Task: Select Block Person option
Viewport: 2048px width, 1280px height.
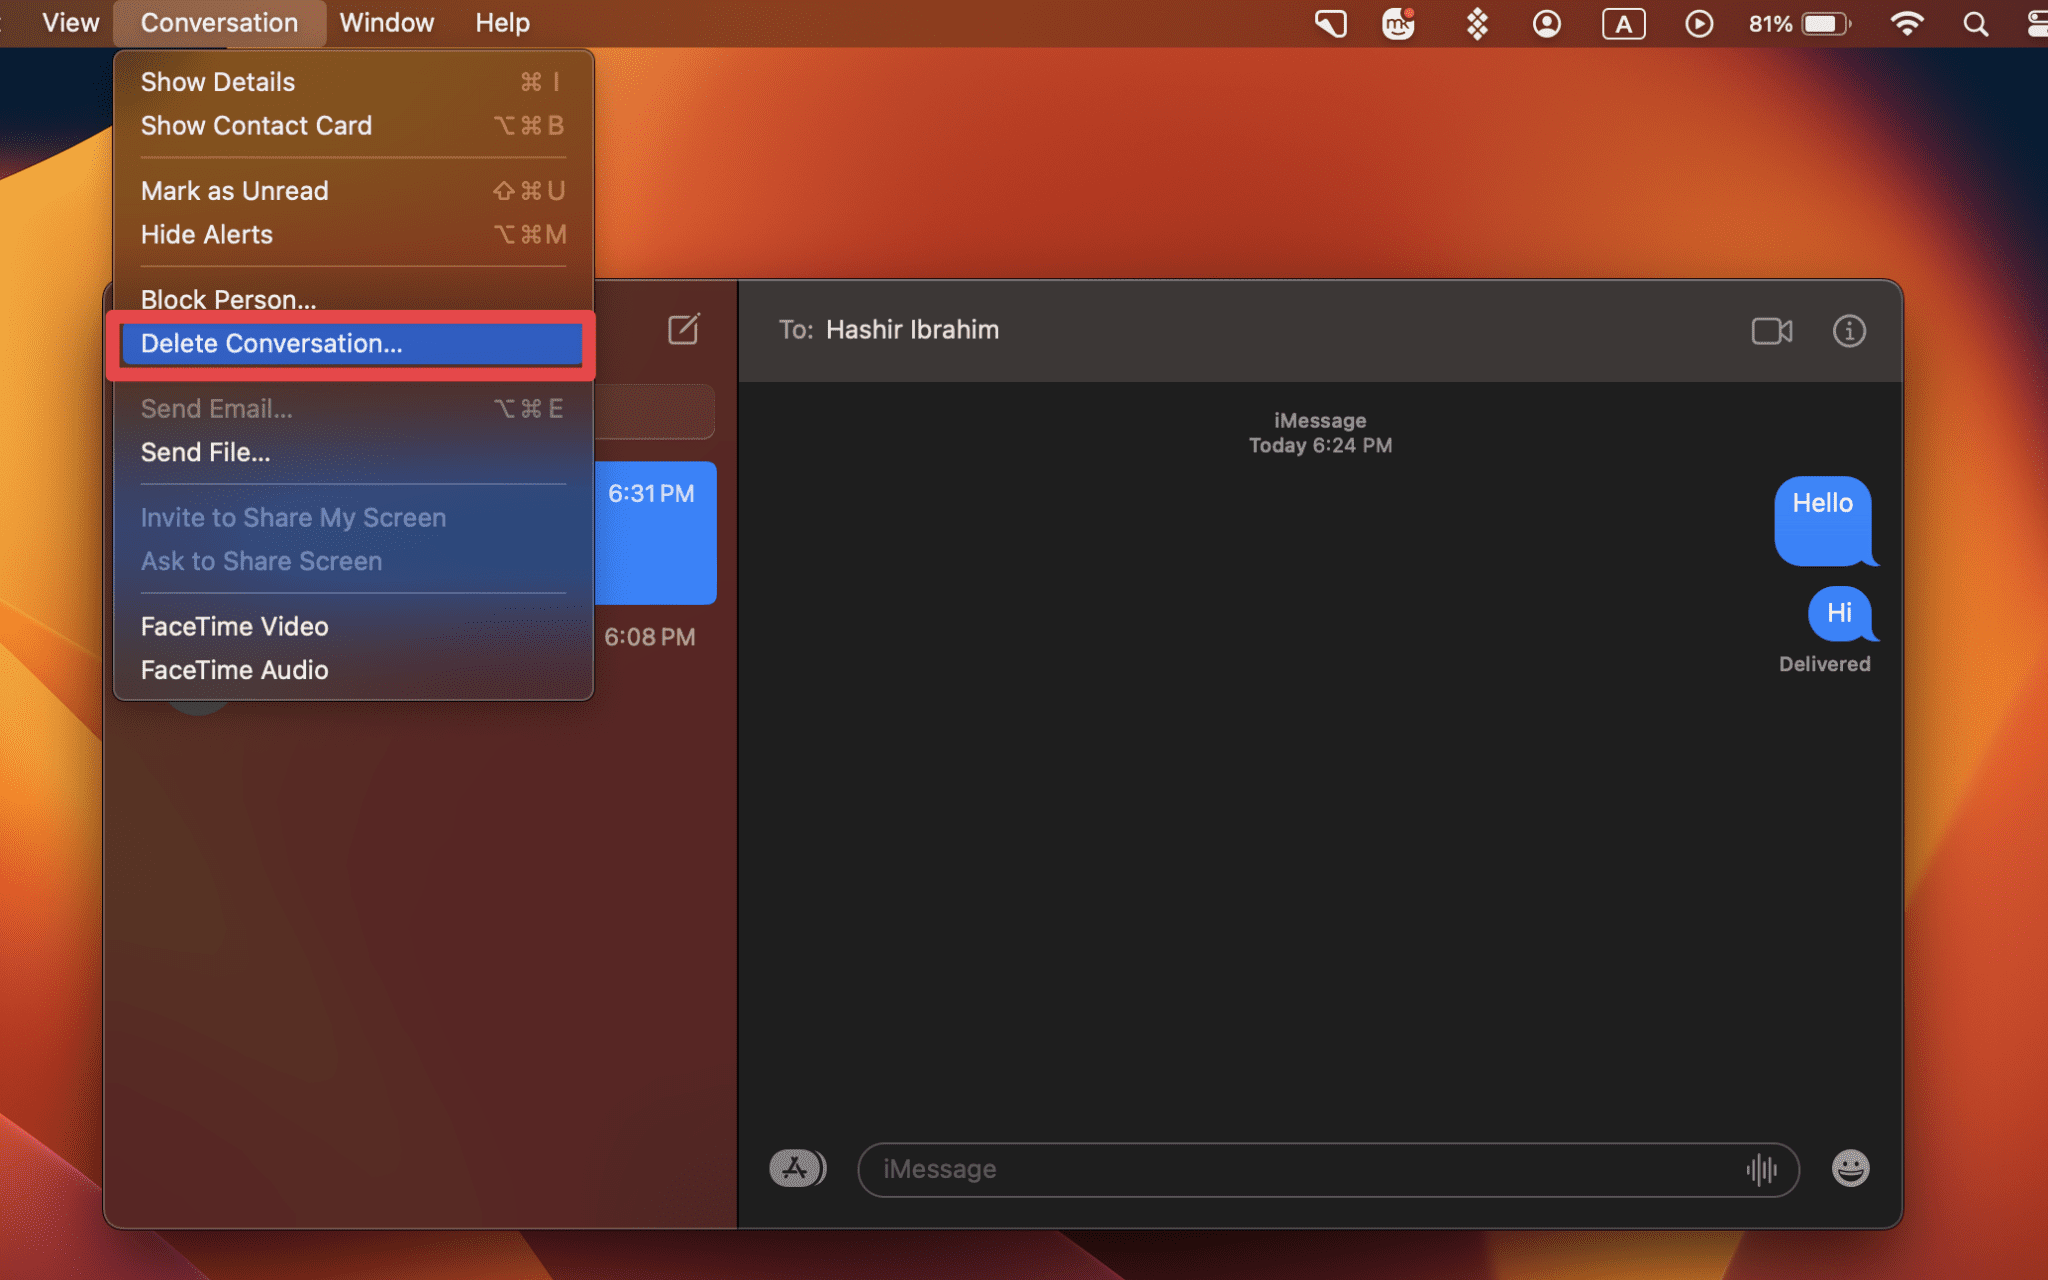Action: pos(228,298)
